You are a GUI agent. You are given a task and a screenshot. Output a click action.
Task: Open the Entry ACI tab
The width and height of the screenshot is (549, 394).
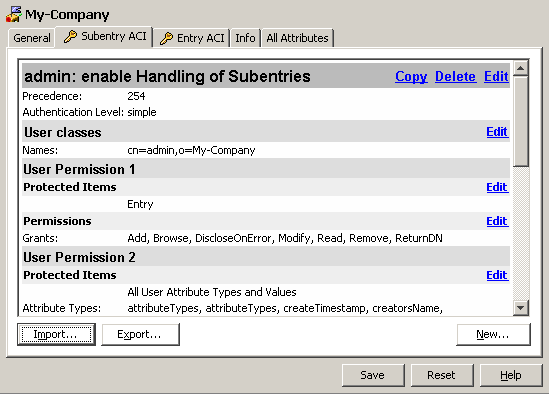point(192,38)
